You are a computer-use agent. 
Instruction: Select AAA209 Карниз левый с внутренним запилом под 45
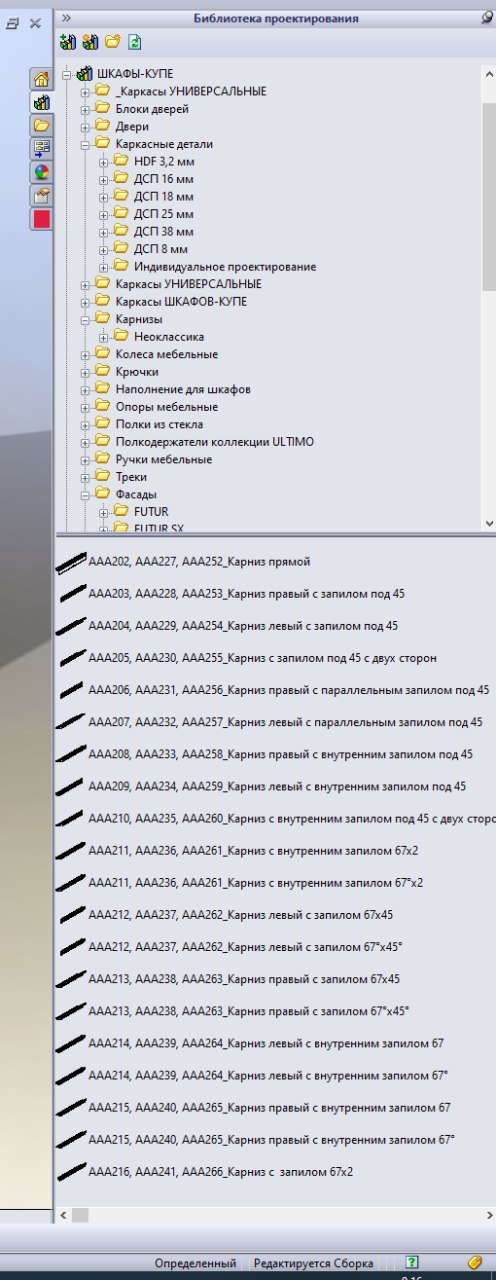277,786
